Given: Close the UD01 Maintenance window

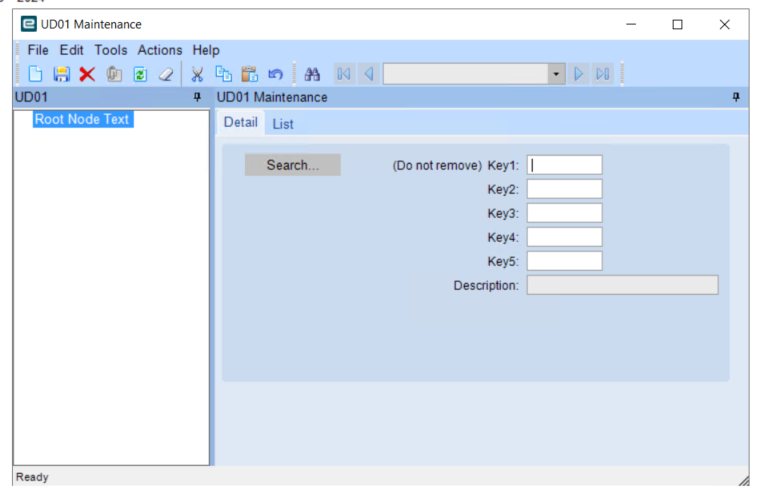Looking at the screenshot, I should 724,24.
